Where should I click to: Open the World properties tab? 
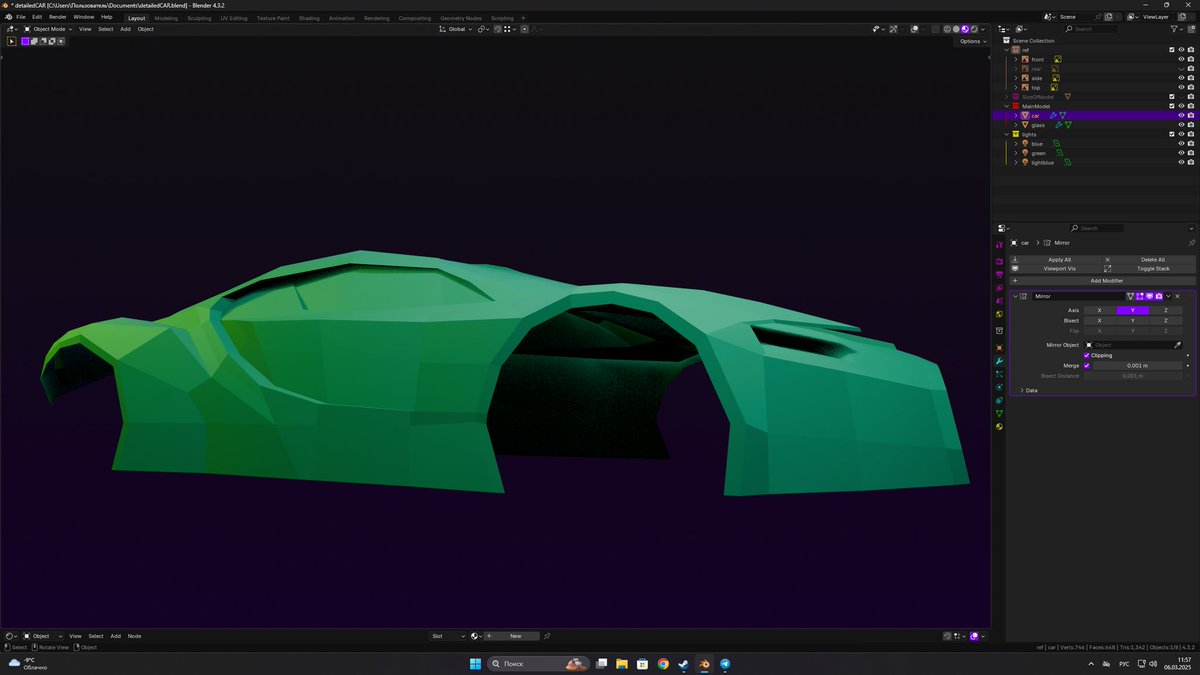(x=999, y=314)
